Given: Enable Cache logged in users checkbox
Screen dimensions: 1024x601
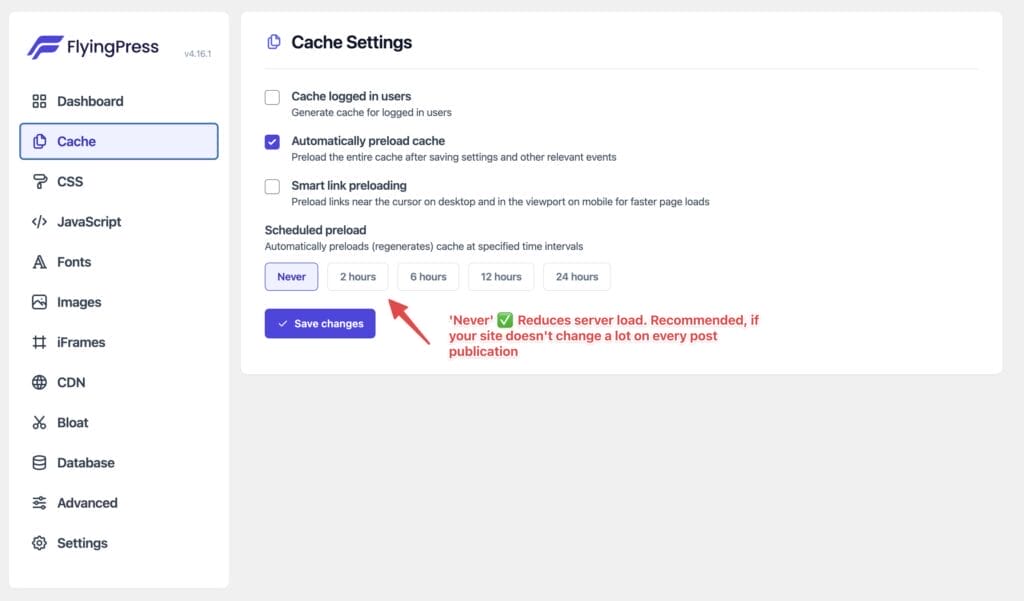Looking at the screenshot, I should click(272, 97).
